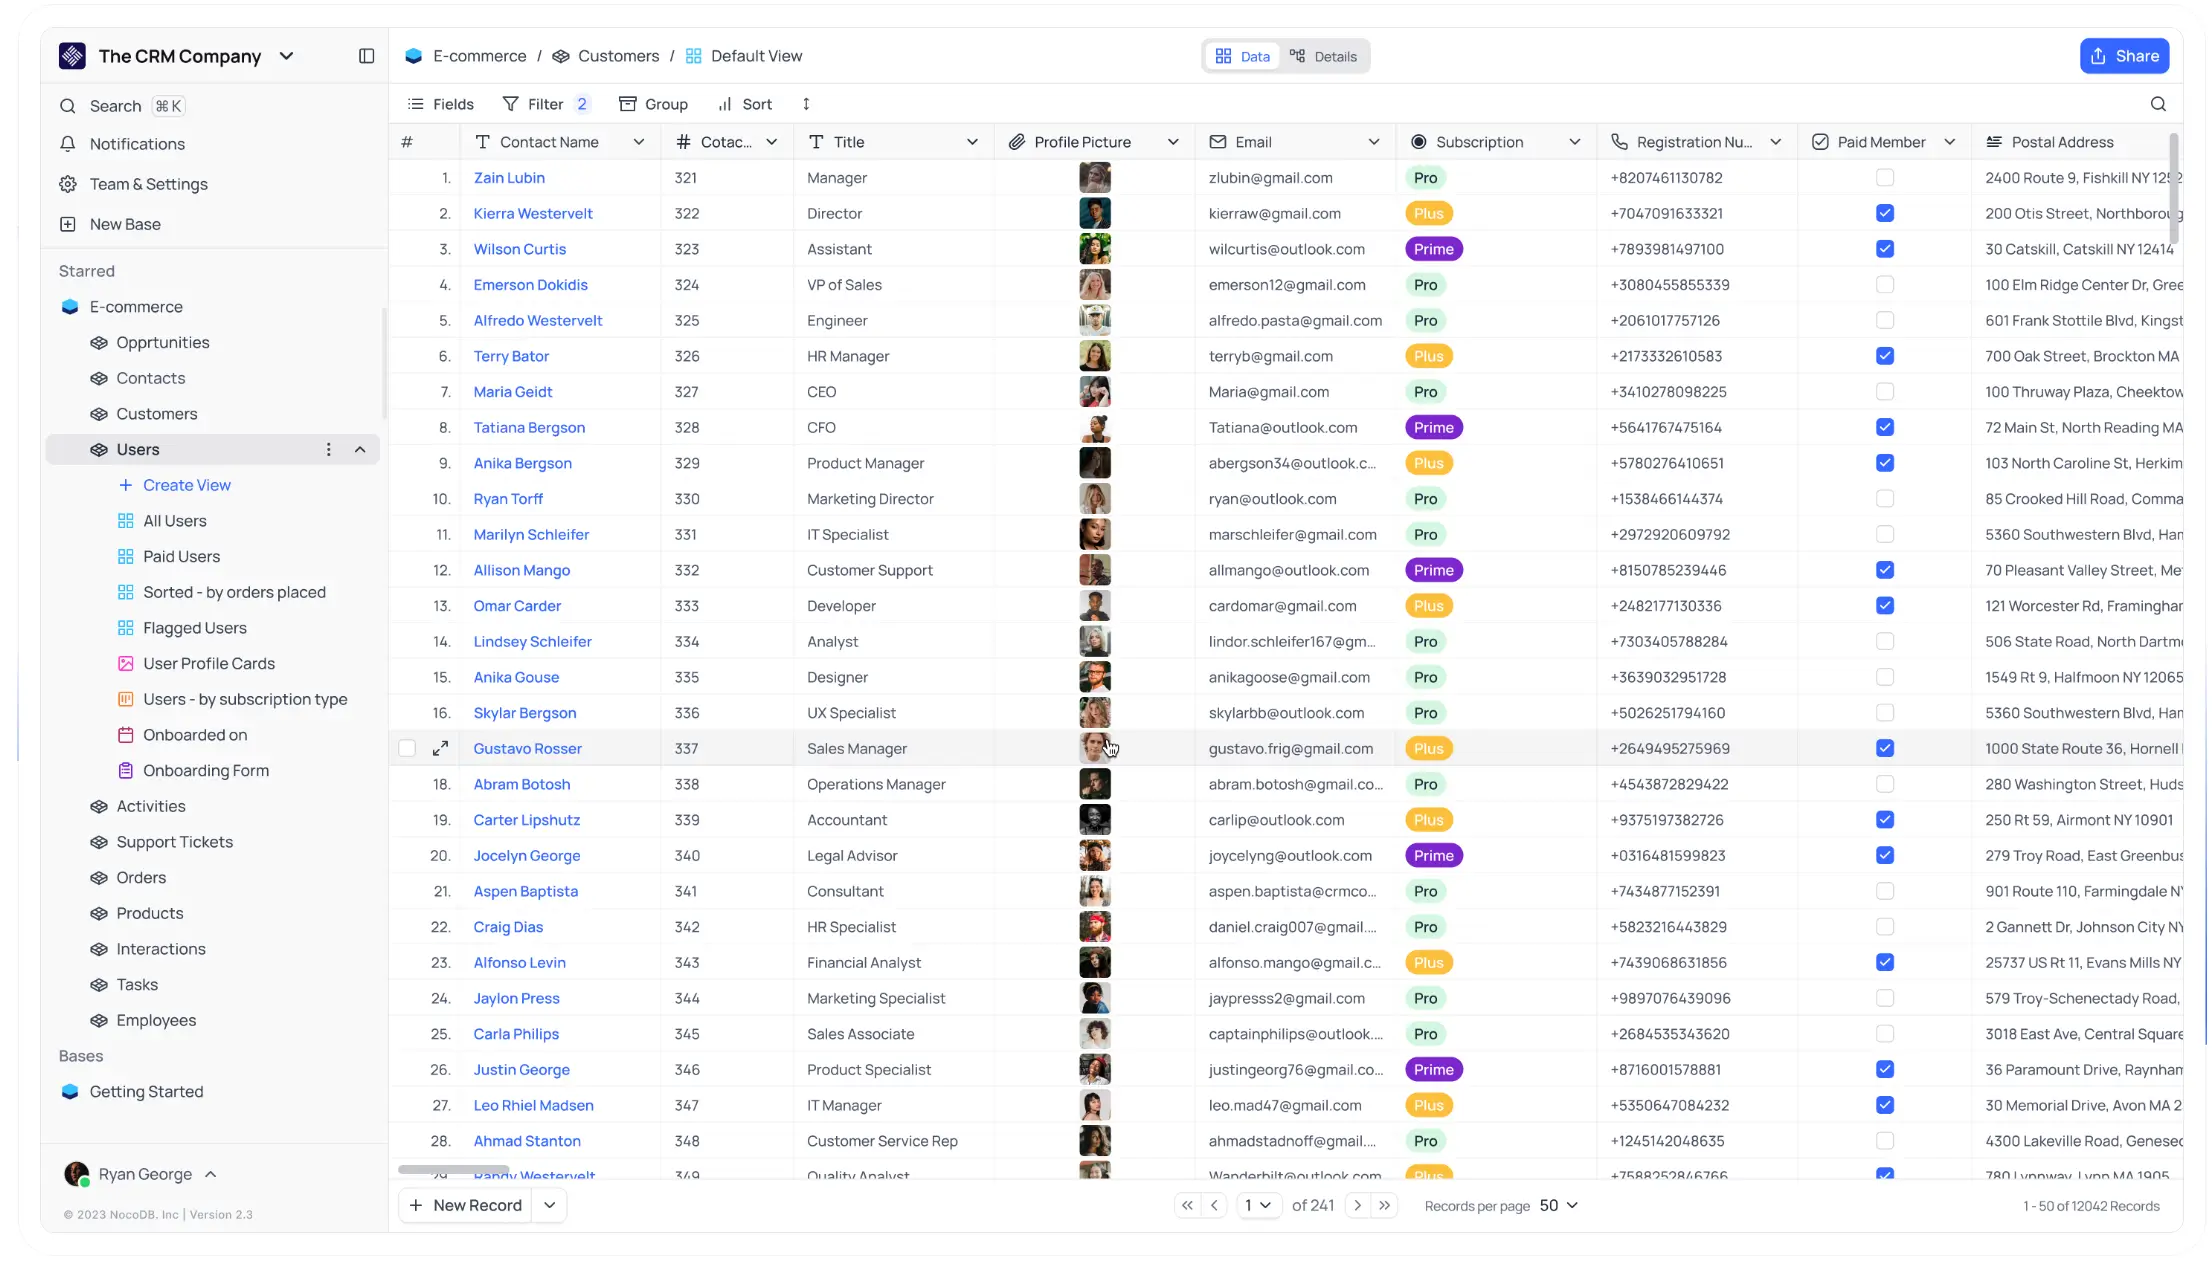Open Users table three-dot menu

click(x=328, y=450)
